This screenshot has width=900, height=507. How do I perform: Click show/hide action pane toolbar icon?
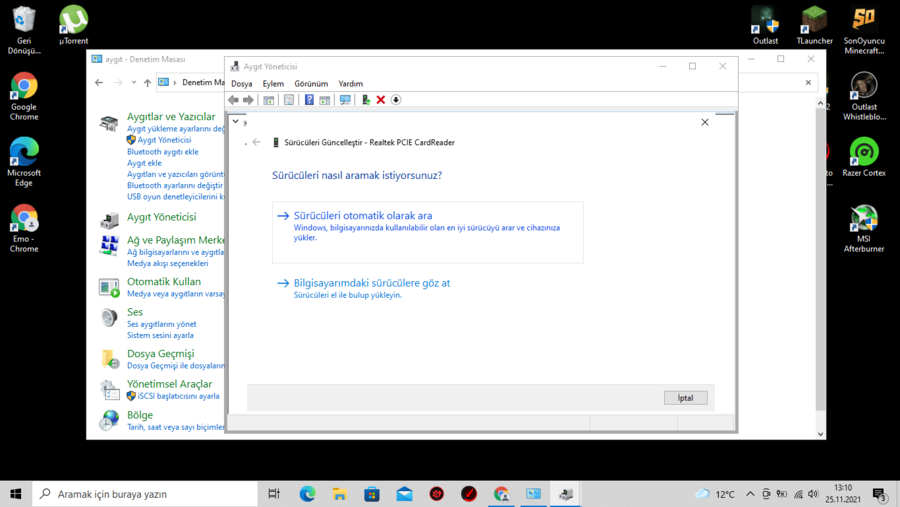325,100
